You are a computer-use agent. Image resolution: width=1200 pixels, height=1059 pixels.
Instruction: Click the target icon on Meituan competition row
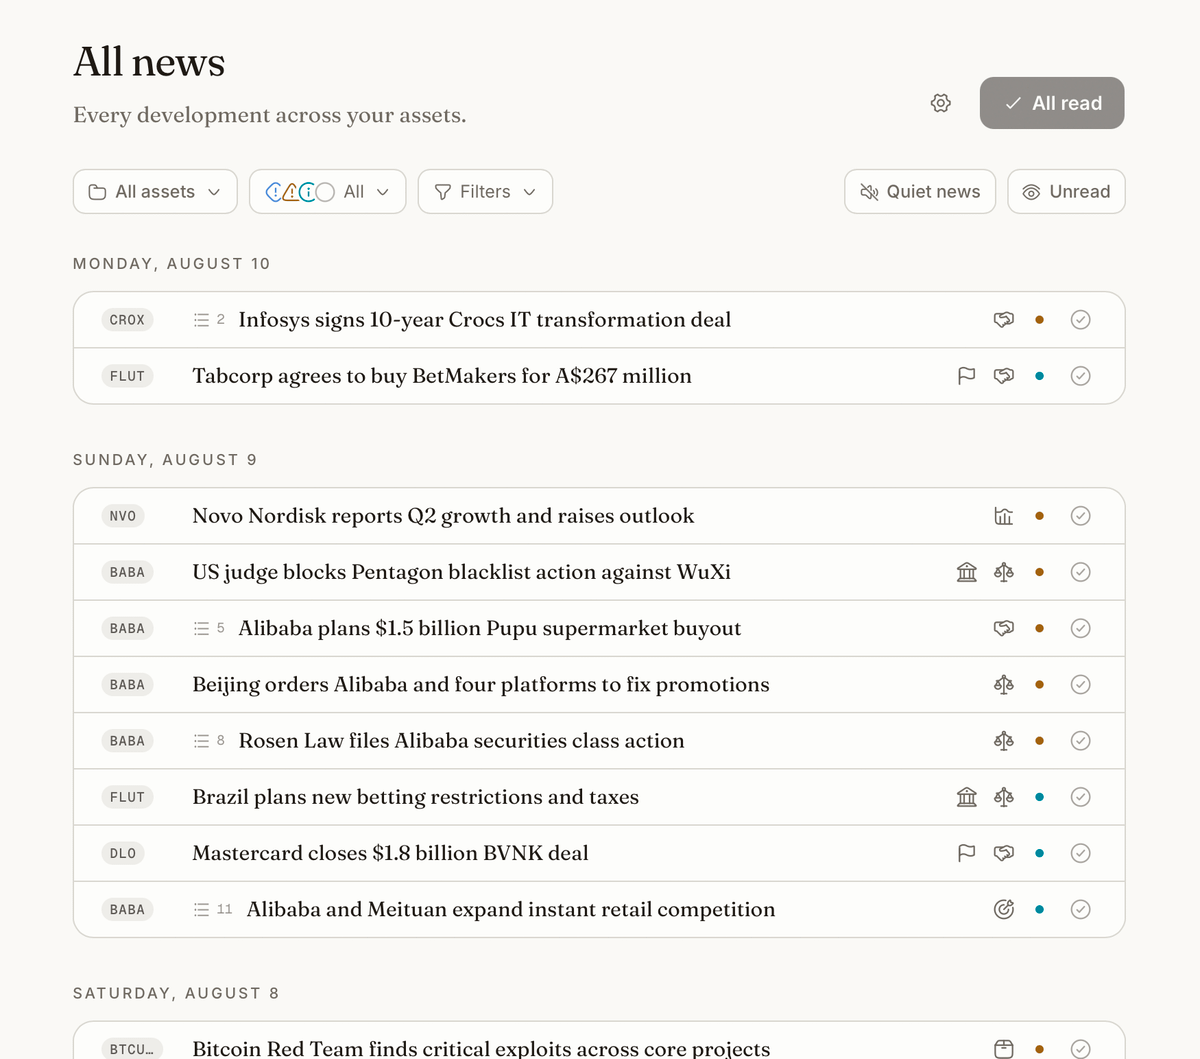click(x=1004, y=909)
